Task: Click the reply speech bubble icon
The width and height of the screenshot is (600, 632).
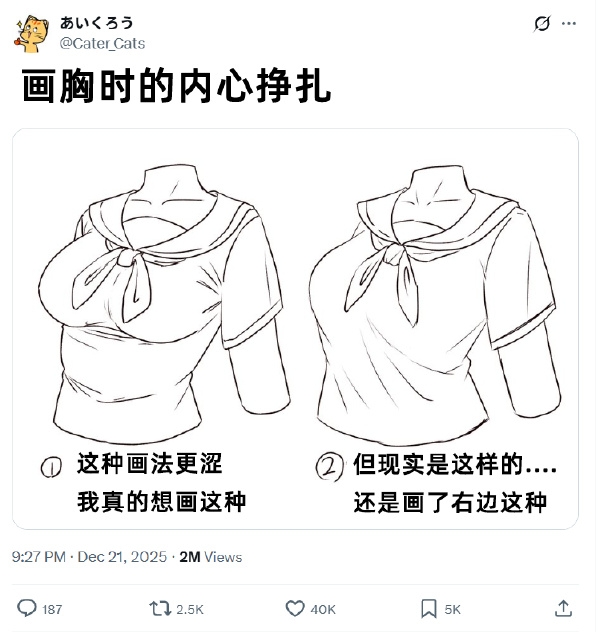Action: (x=27, y=608)
